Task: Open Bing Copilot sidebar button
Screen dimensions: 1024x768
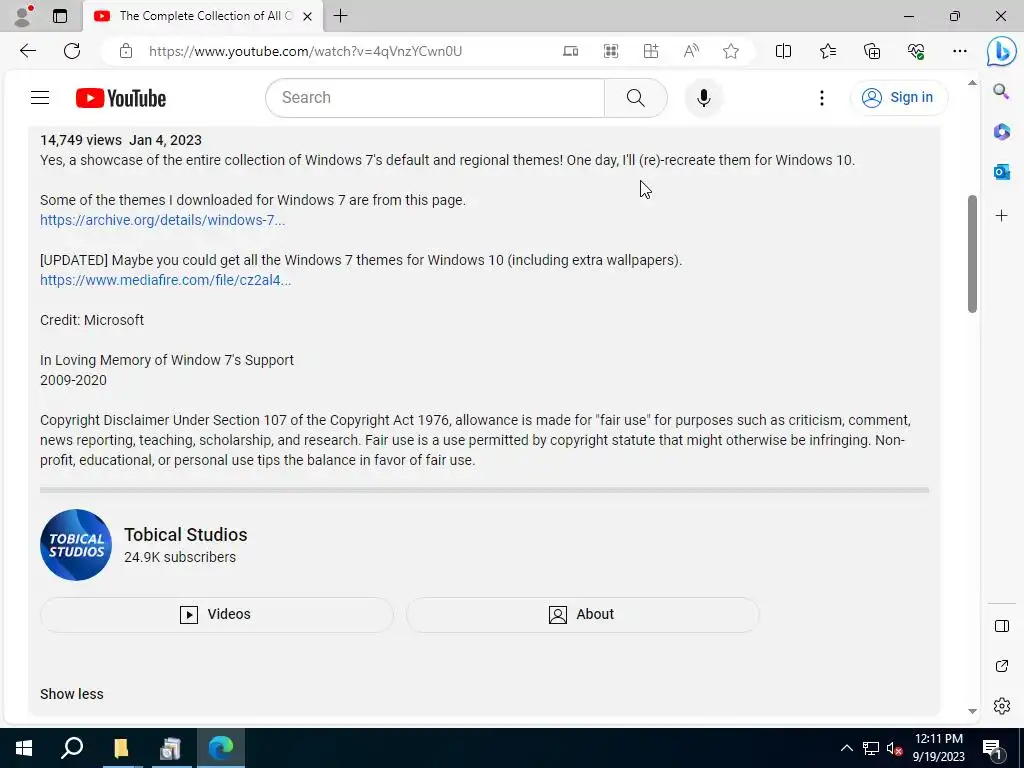Action: (x=1001, y=51)
